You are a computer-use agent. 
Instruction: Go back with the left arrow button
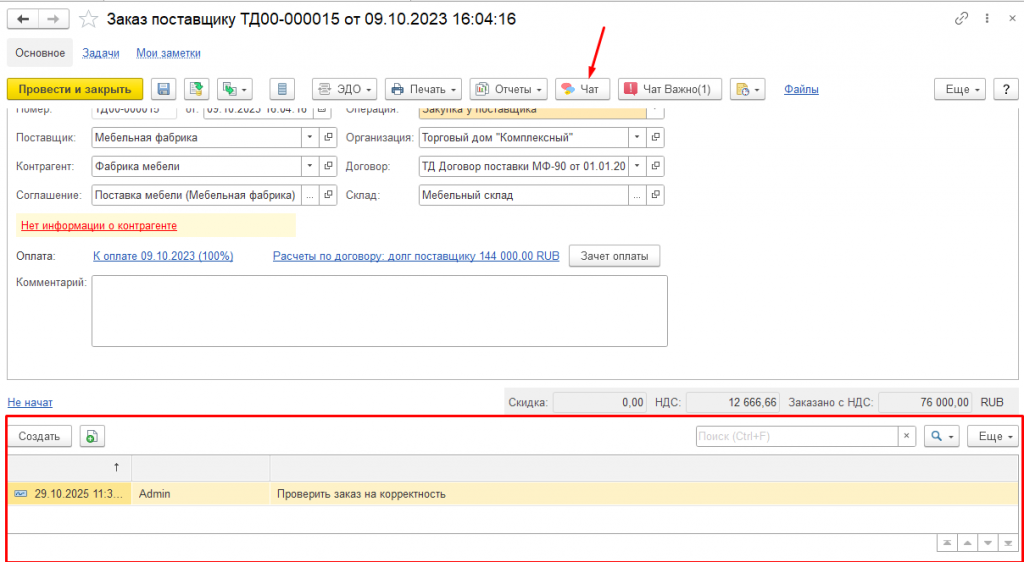tap(24, 19)
